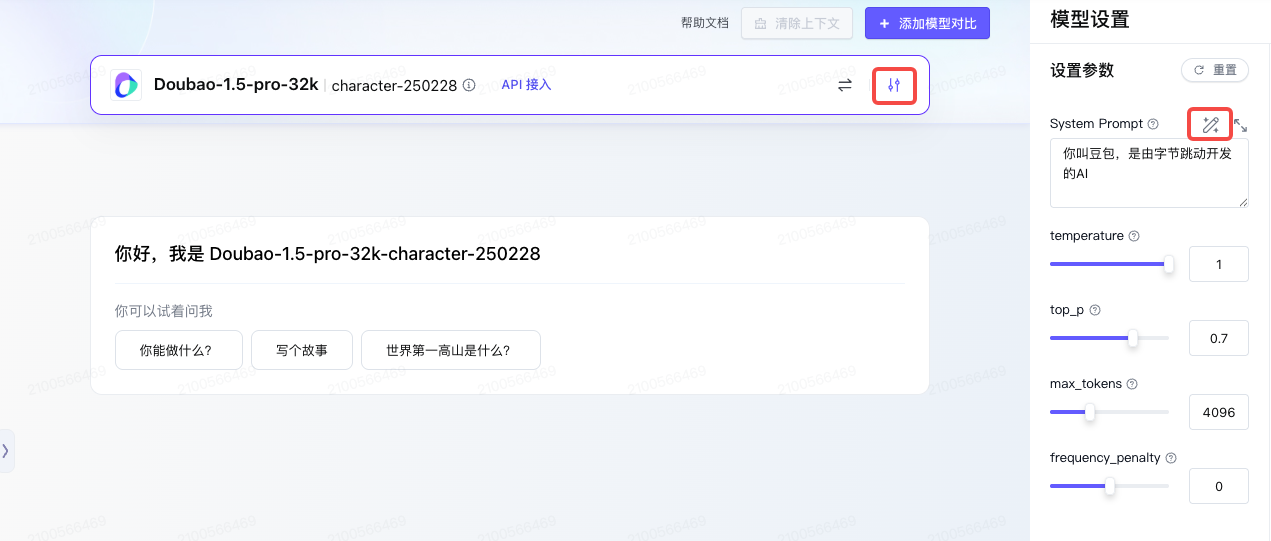Click help icon next to max_tokens
This screenshot has height=541, width=1271.
(x=1131, y=384)
